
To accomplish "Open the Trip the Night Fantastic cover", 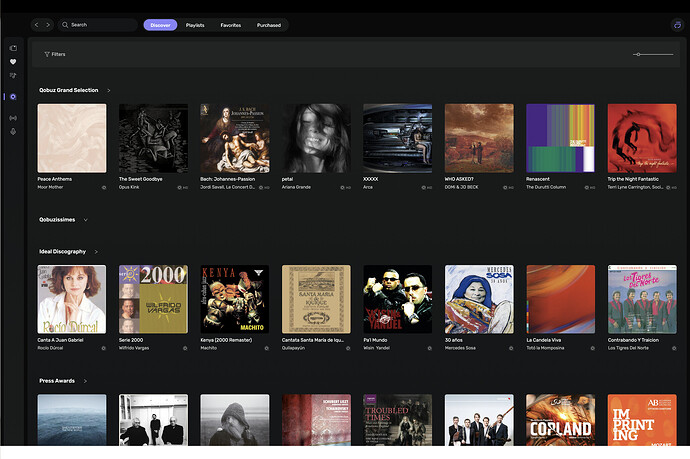I will [642, 138].
